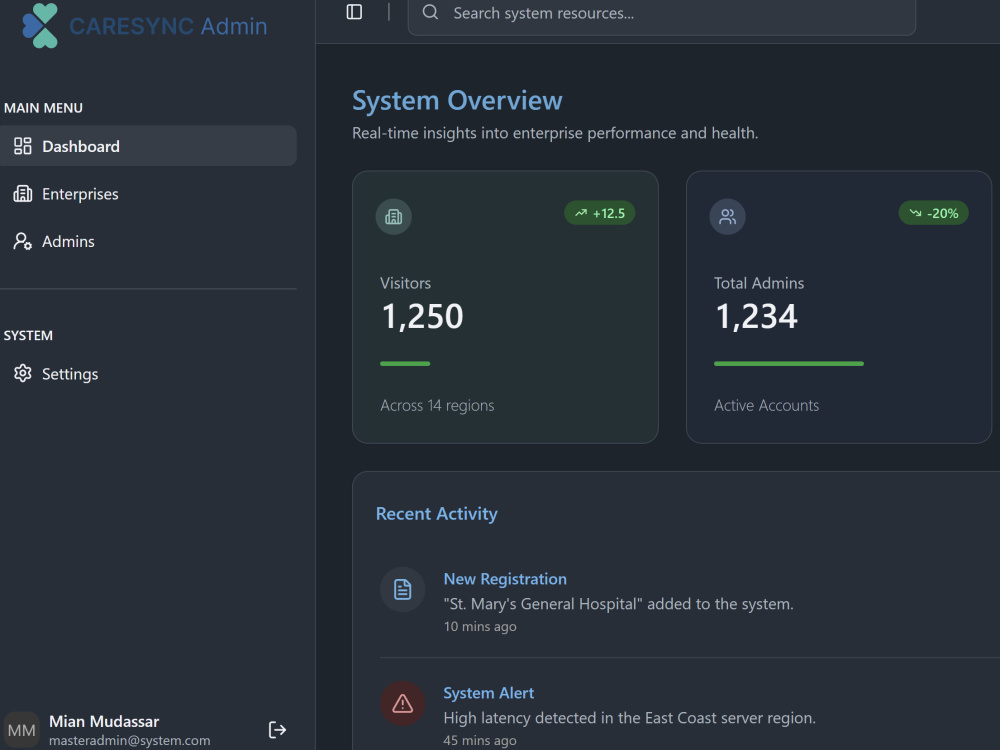
Task: Click the 10 mins ago timestamp
Action: (x=480, y=626)
